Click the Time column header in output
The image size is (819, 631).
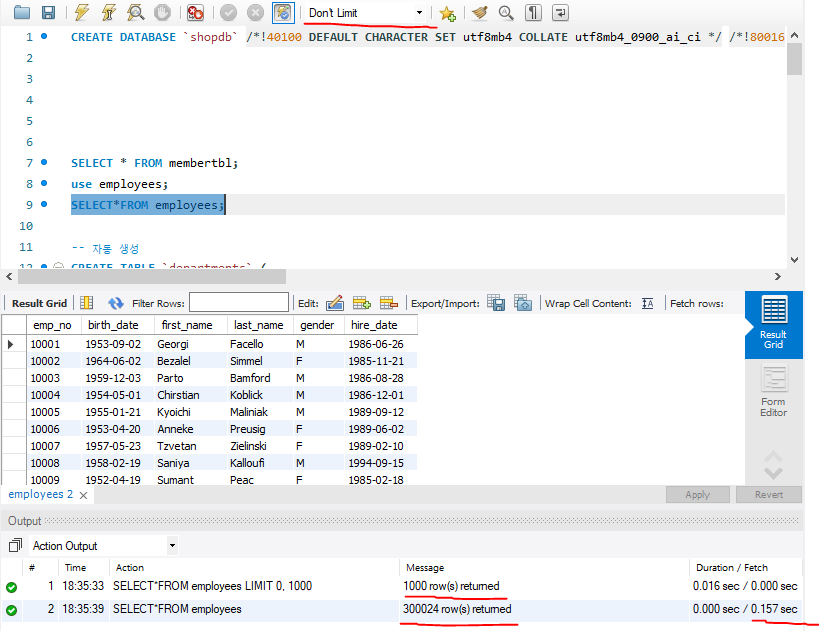click(75, 567)
